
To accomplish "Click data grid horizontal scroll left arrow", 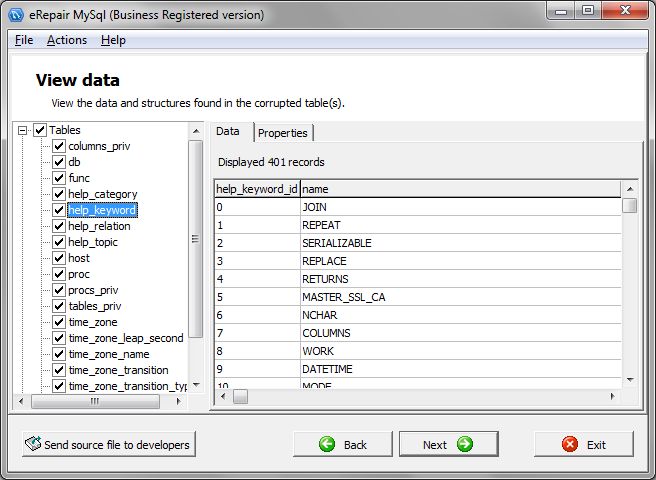I will point(223,396).
